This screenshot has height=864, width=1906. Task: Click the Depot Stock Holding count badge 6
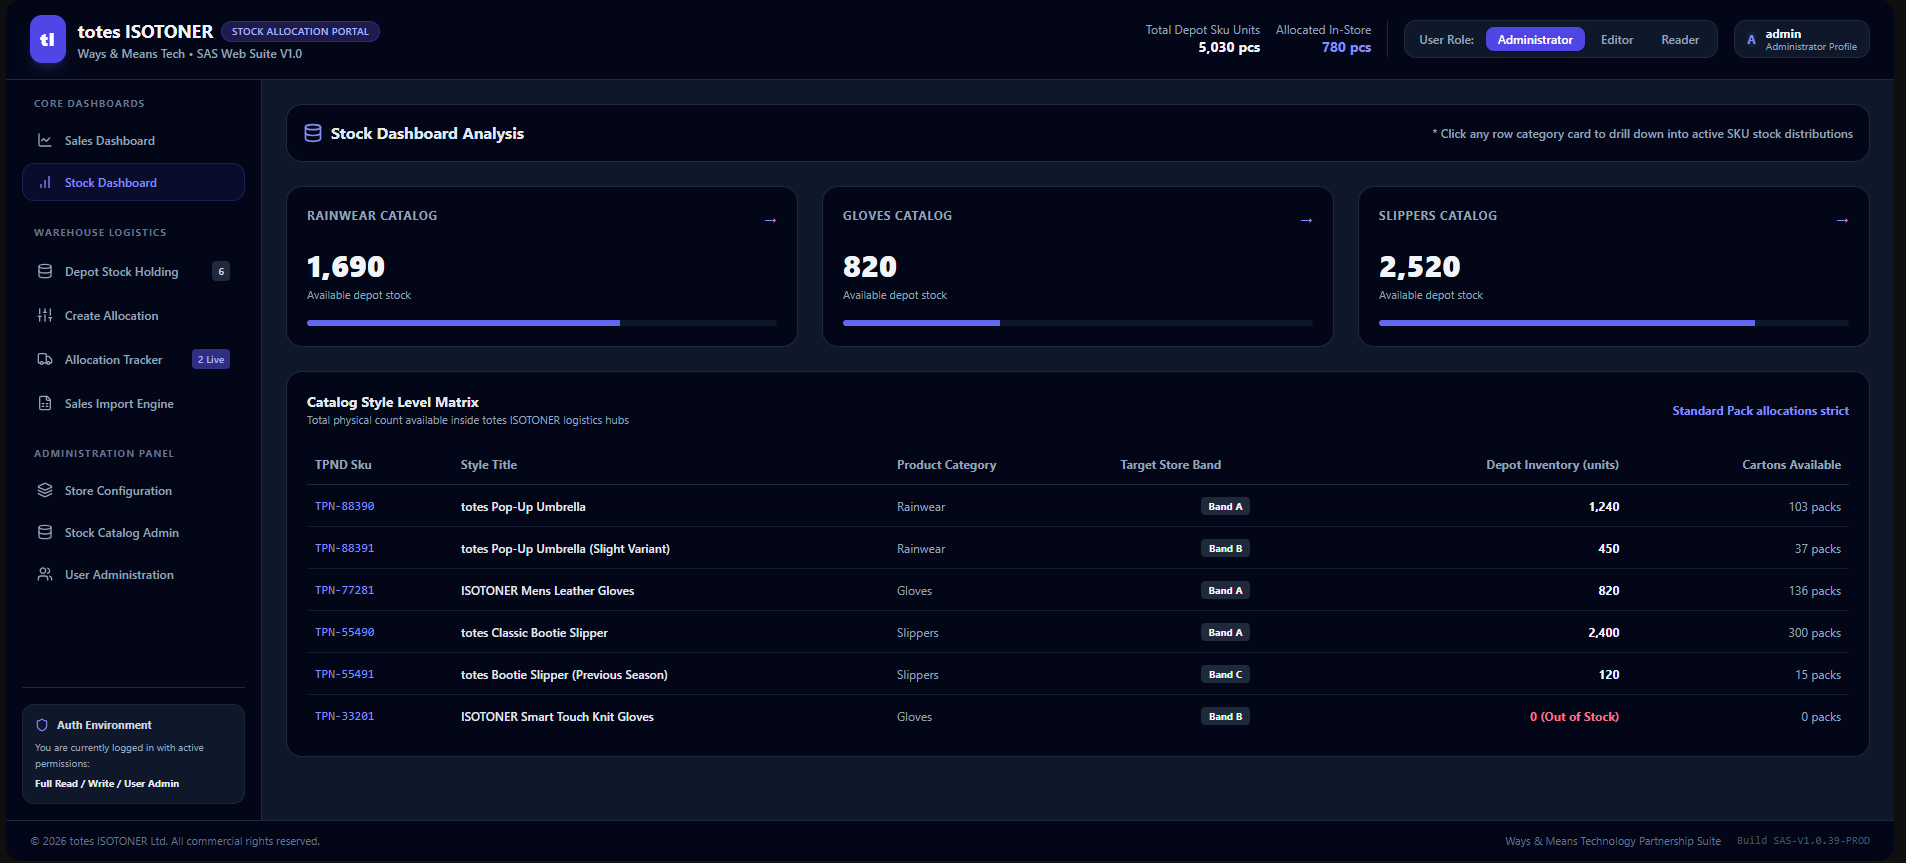[221, 272]
